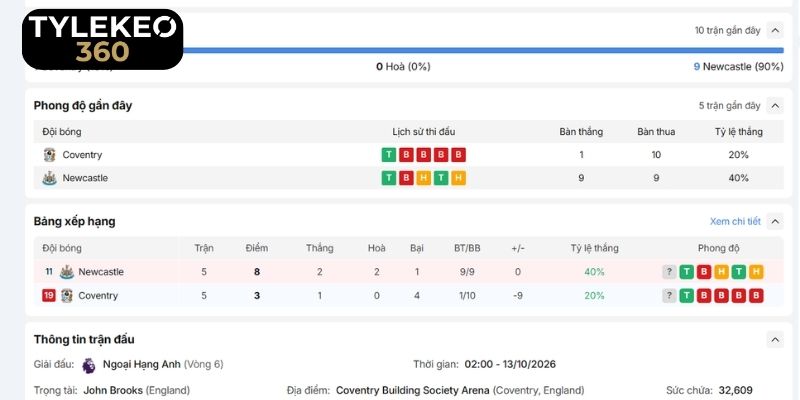Click the rank 11 number beside Newcastle

point(48,272)
